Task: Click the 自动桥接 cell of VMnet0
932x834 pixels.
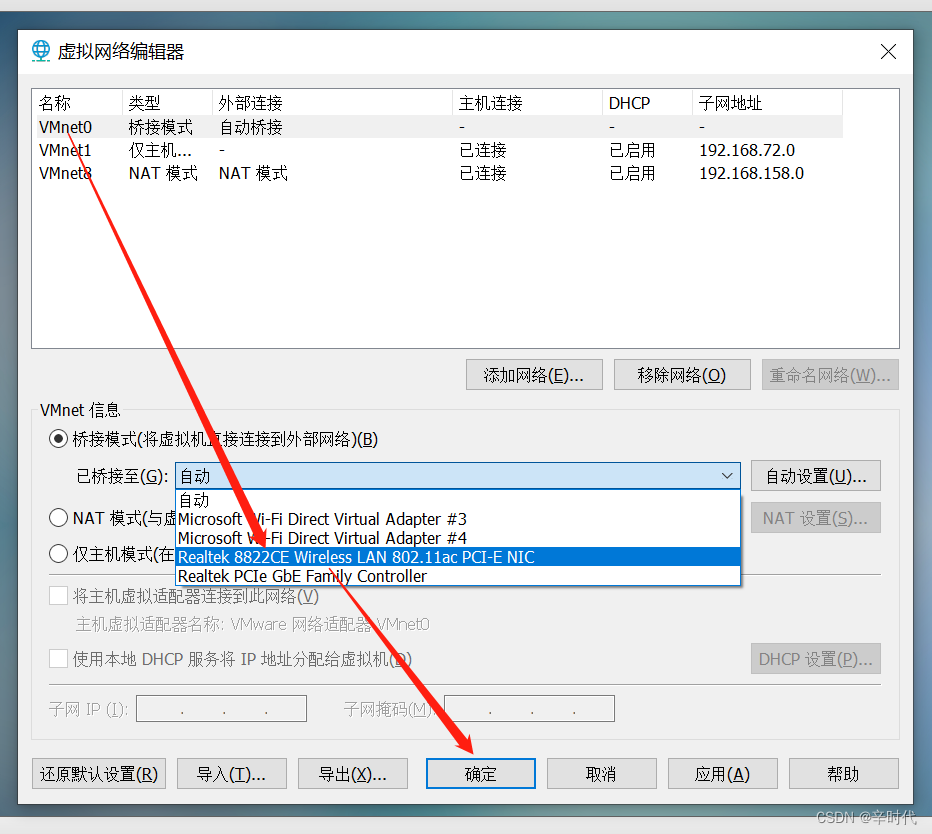Action: [251, 127]
